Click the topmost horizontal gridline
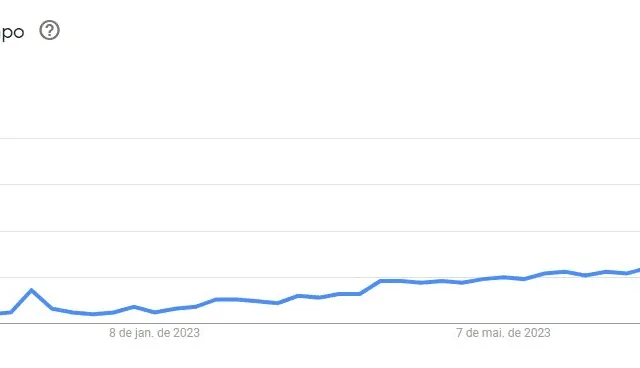The image size is (640, 368). point(320,138)
